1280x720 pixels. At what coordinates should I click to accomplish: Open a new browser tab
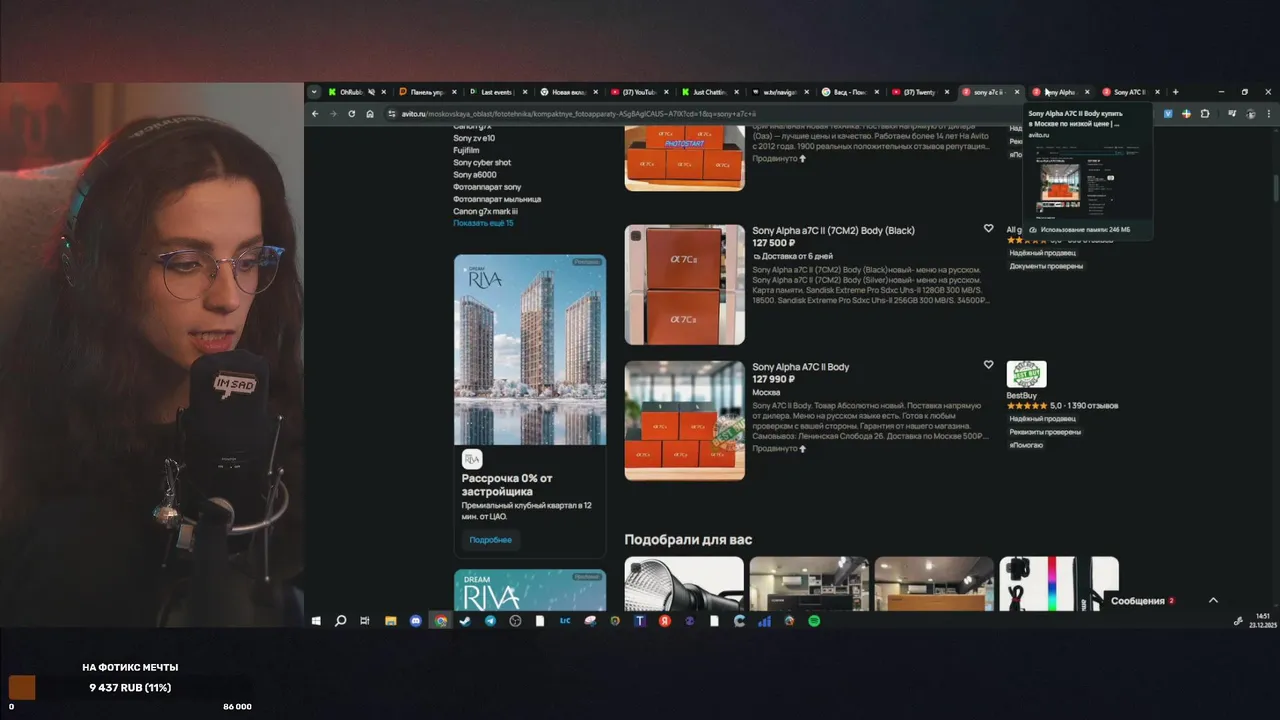point(1175,92)
